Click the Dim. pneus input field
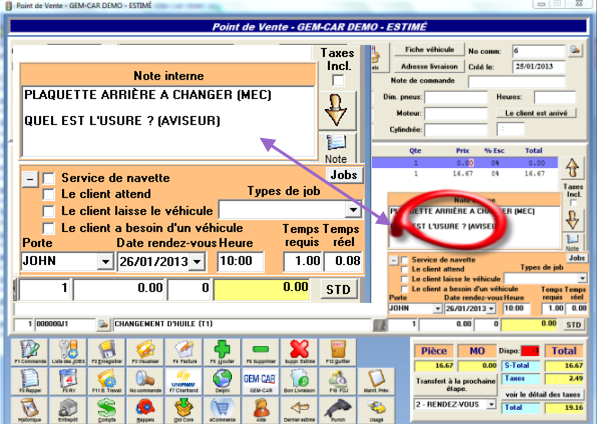Viewport: 597px width, 424px height. point(456,97)
